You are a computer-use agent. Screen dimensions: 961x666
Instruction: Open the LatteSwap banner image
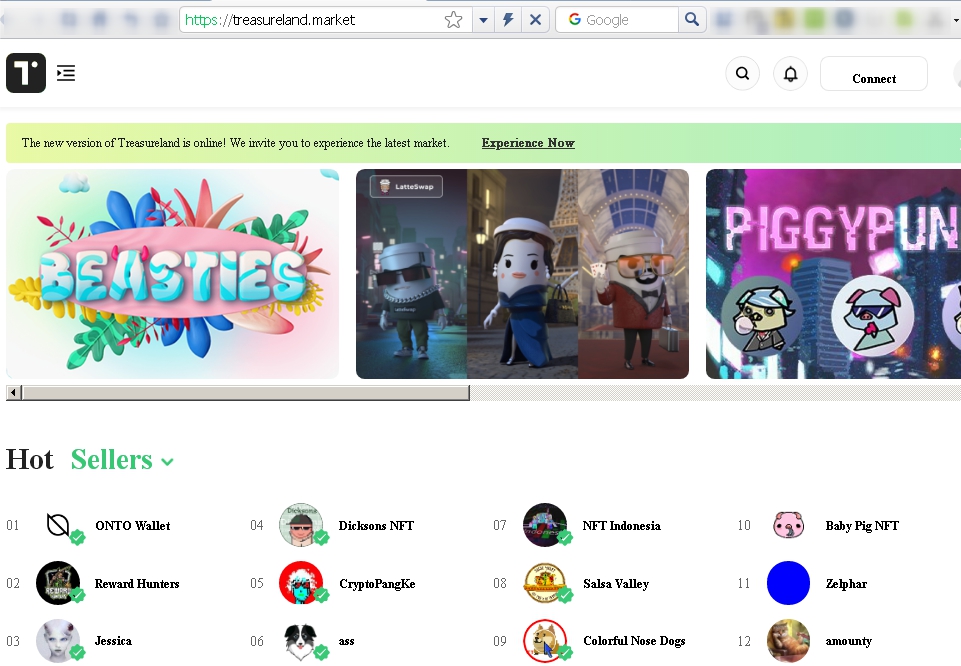[522, 274]
